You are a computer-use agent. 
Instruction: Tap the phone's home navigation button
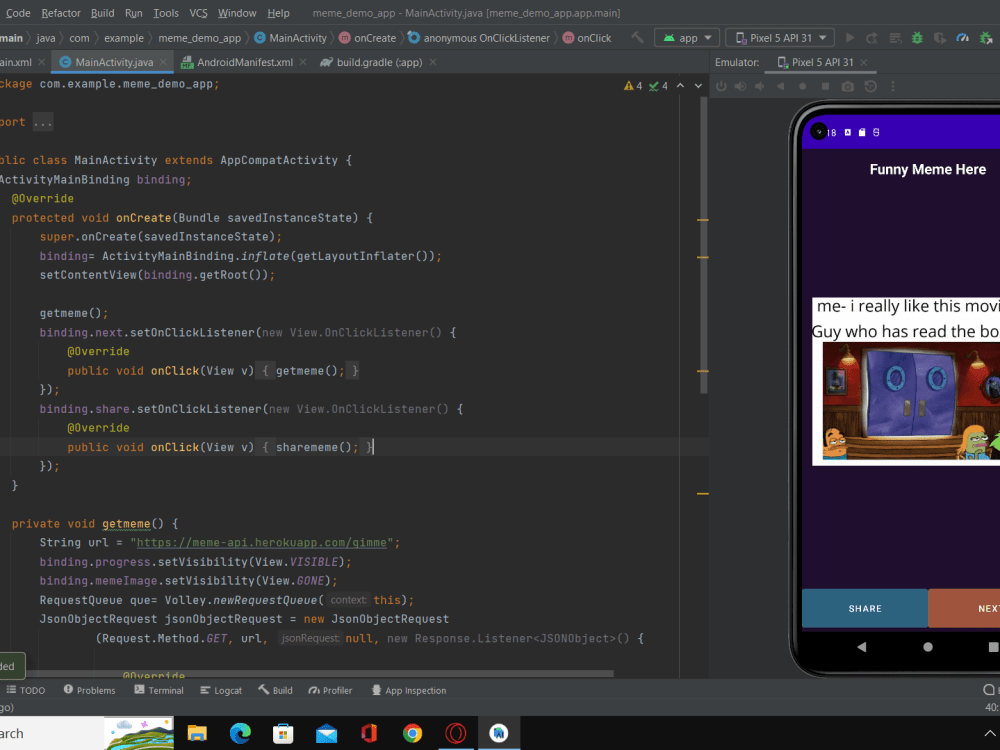click(928, 647)
